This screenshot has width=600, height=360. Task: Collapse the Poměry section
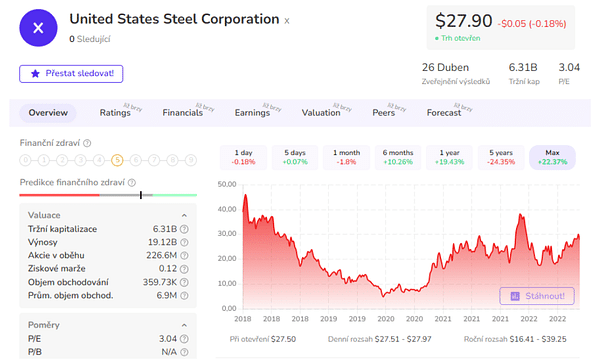[x=184, y=325]
